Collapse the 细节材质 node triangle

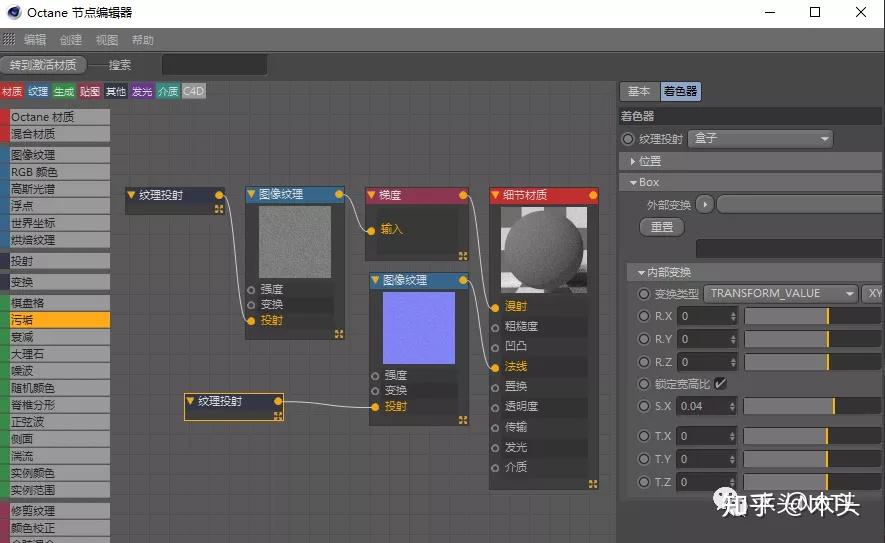click(496, 195)
